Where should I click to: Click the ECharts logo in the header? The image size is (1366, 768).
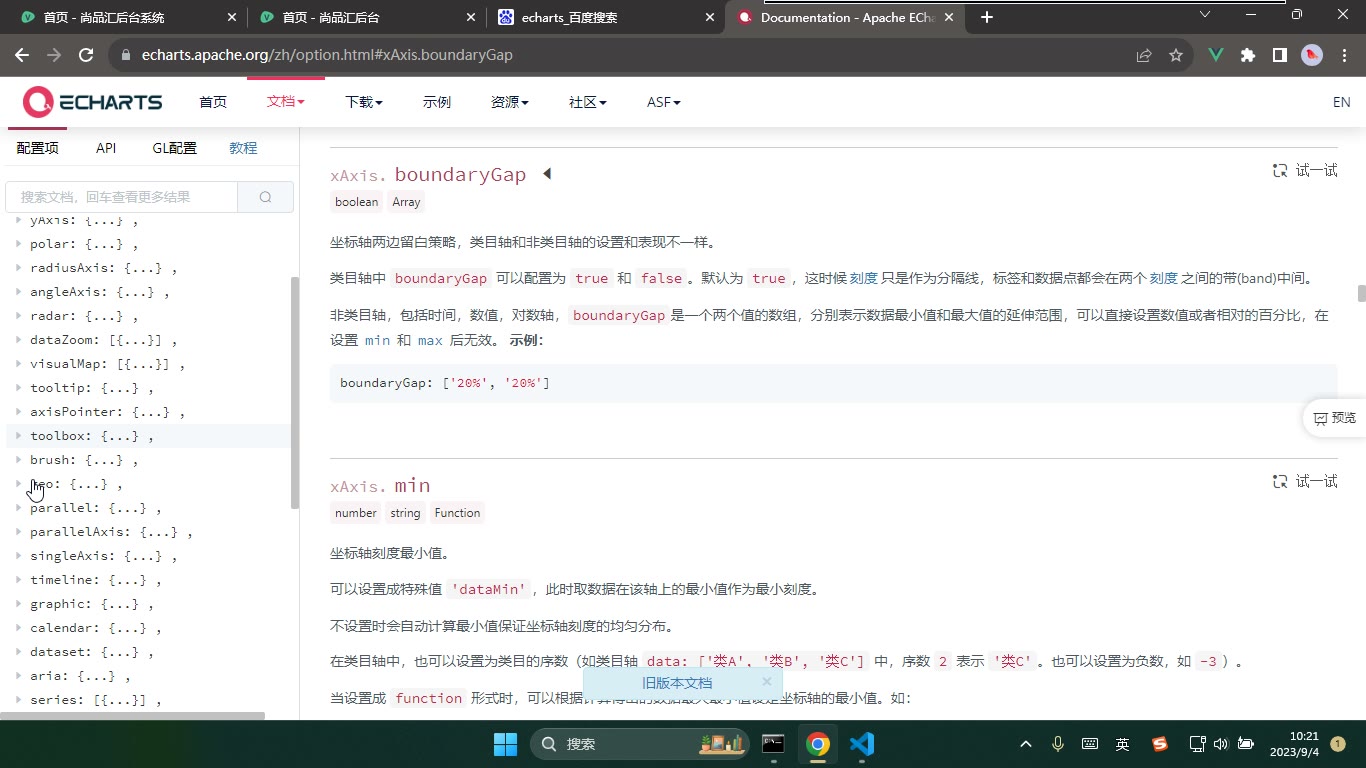click(93, 102)
